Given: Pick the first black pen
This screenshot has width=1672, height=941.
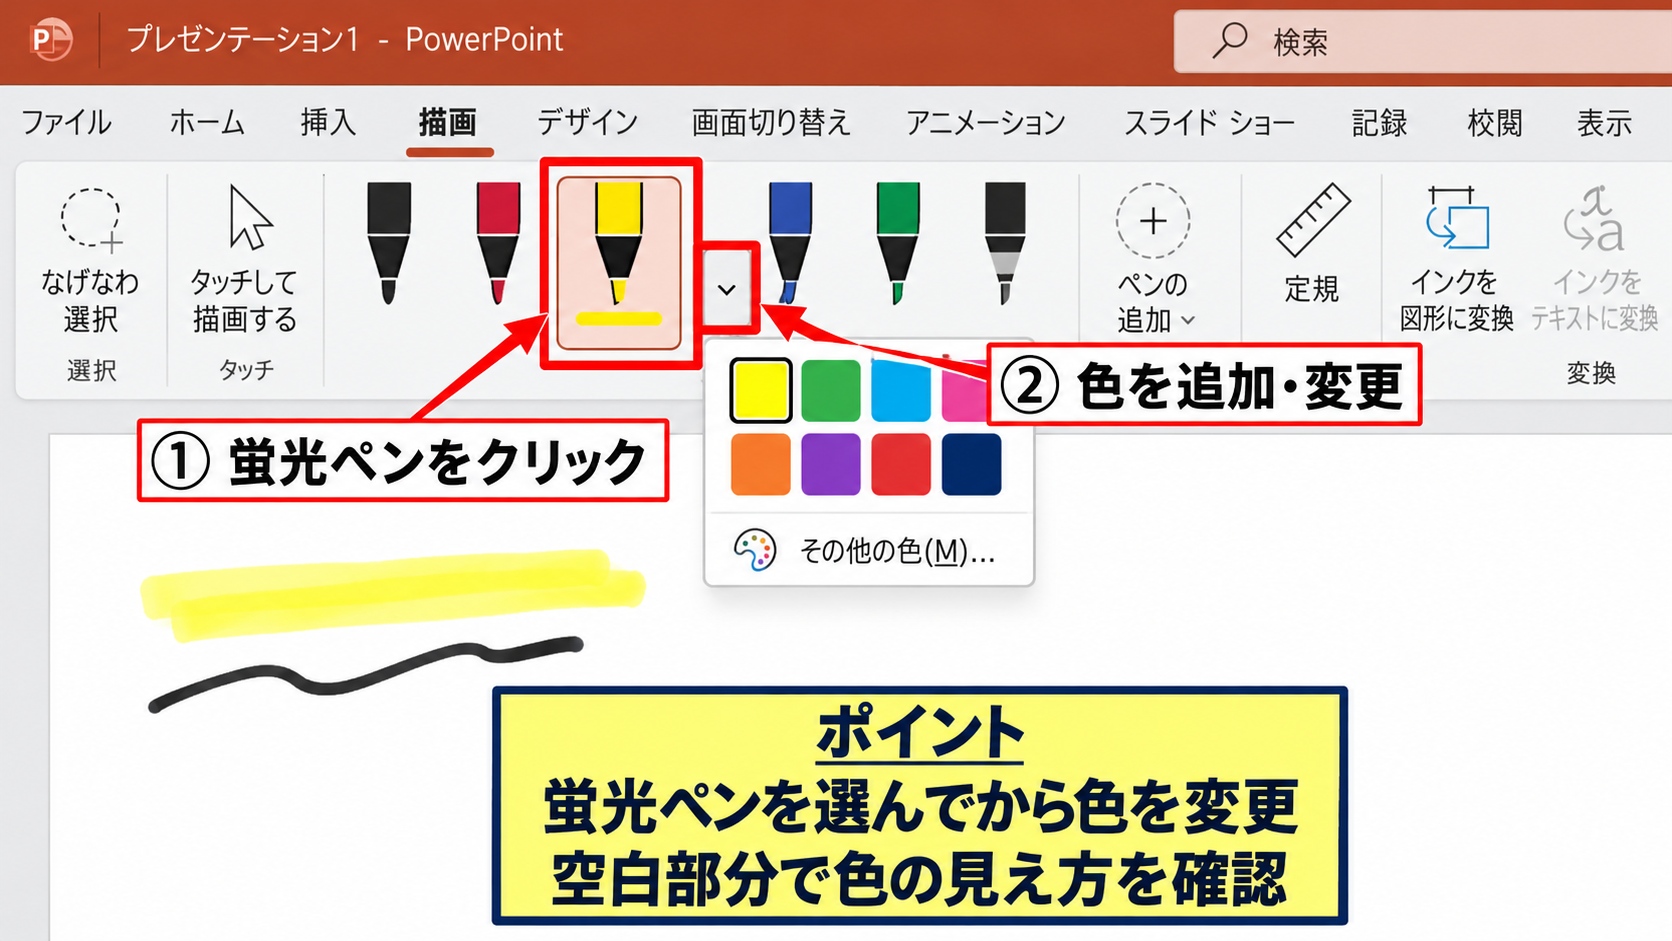Looking at the screenshot, I should pos(389,243).
